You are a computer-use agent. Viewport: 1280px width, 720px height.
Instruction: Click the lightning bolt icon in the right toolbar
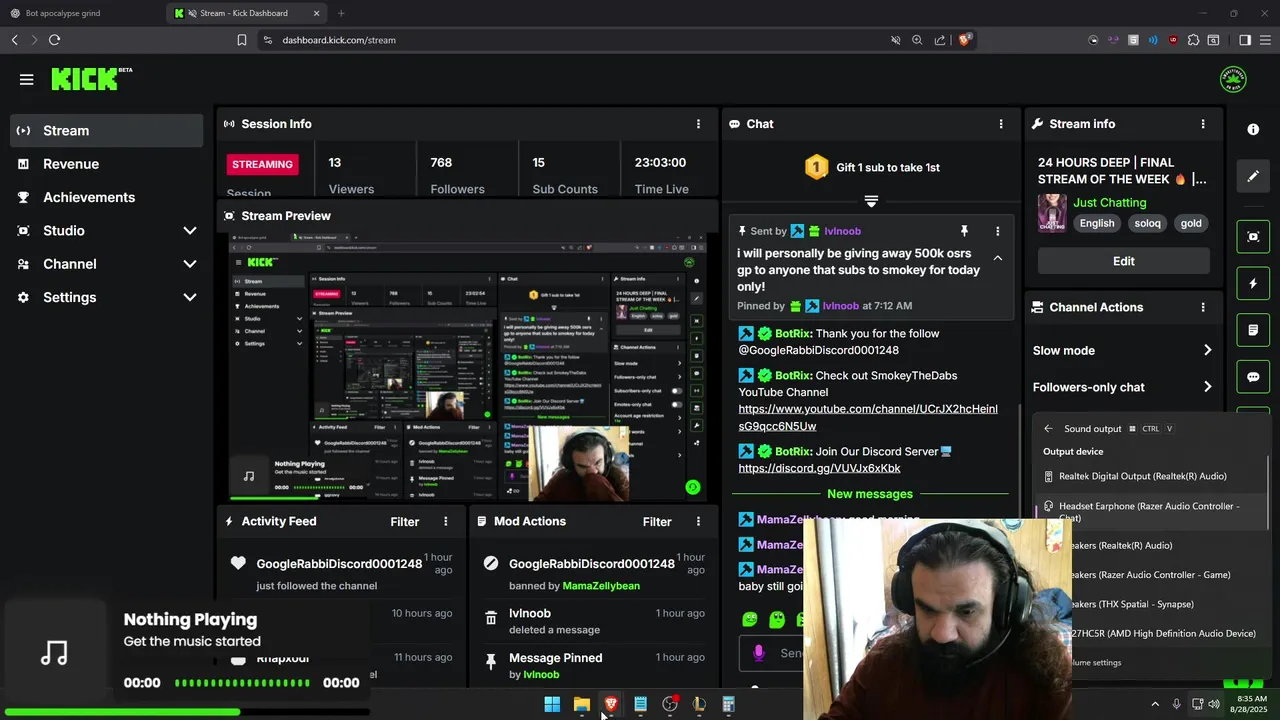click(x=1253, y=284)
